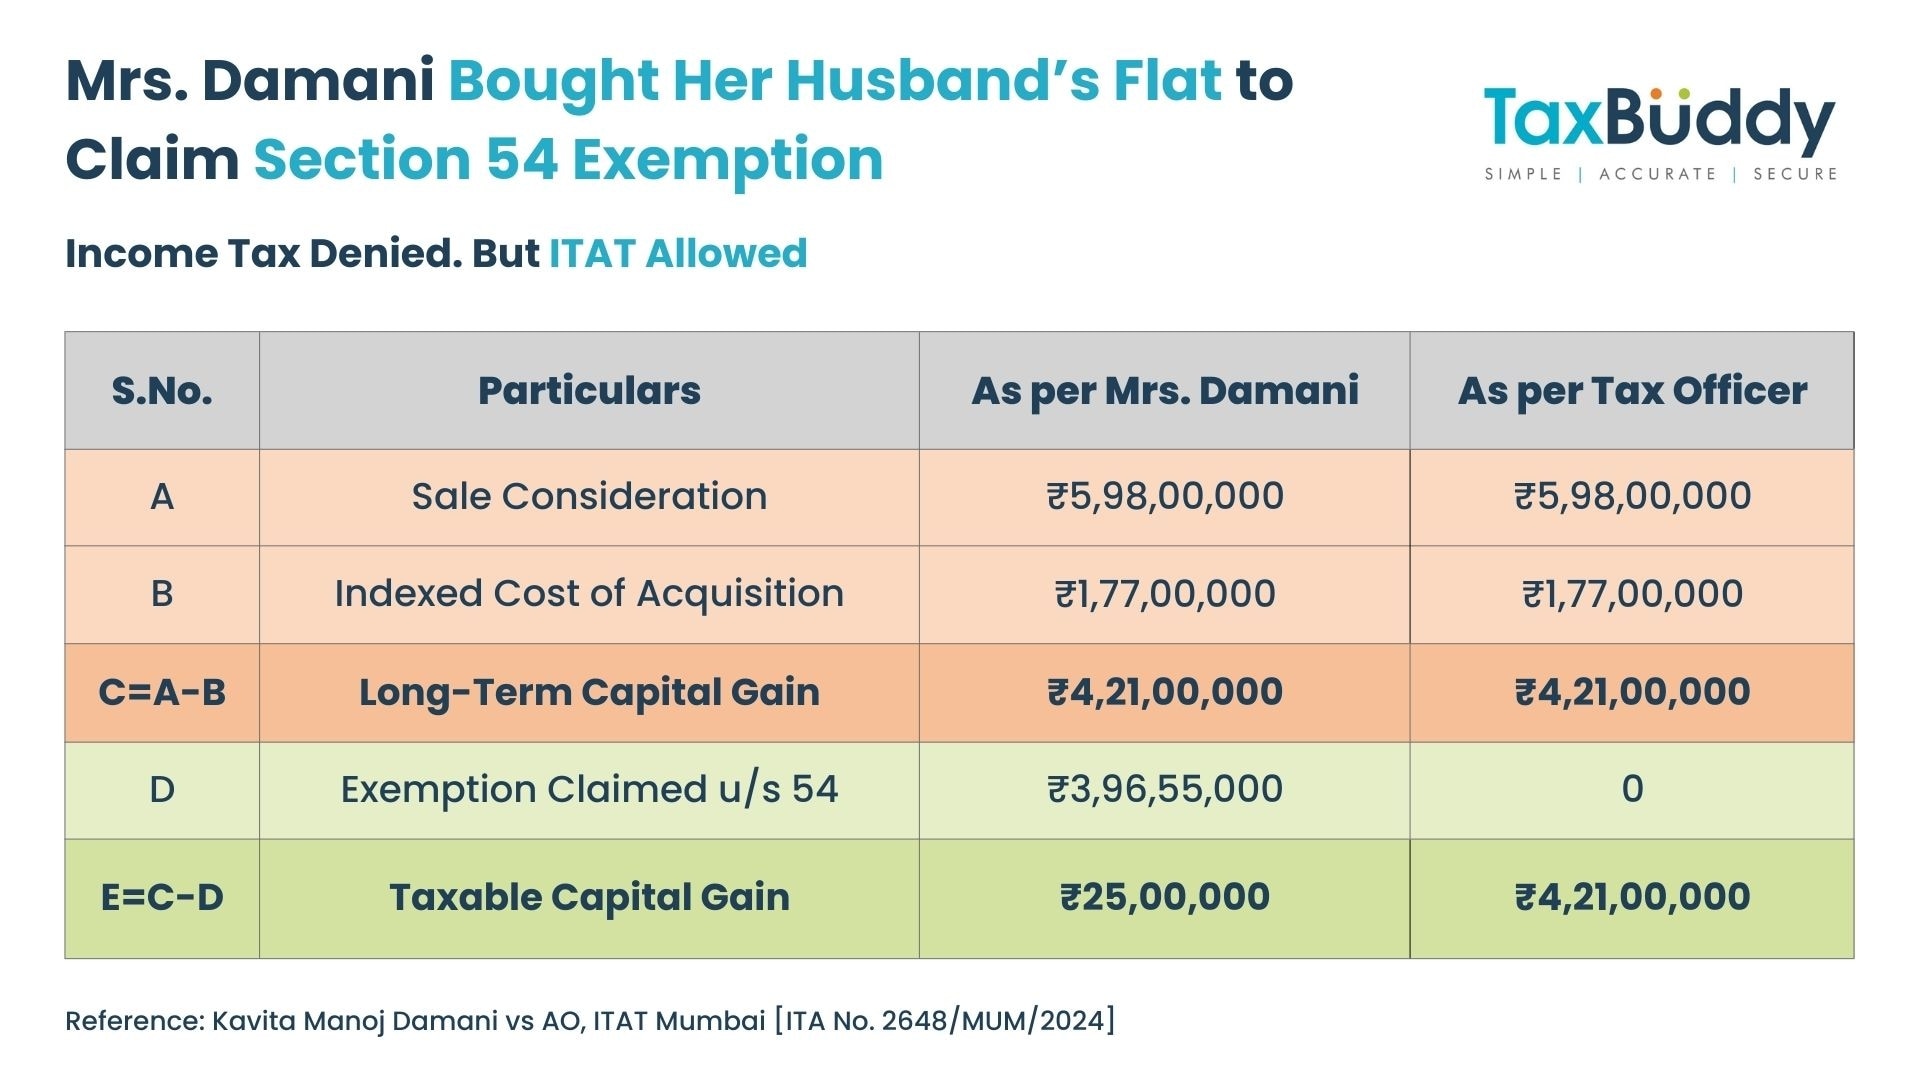Click Exemption Claimed u/s 54 cell

(x=589, y=789)
